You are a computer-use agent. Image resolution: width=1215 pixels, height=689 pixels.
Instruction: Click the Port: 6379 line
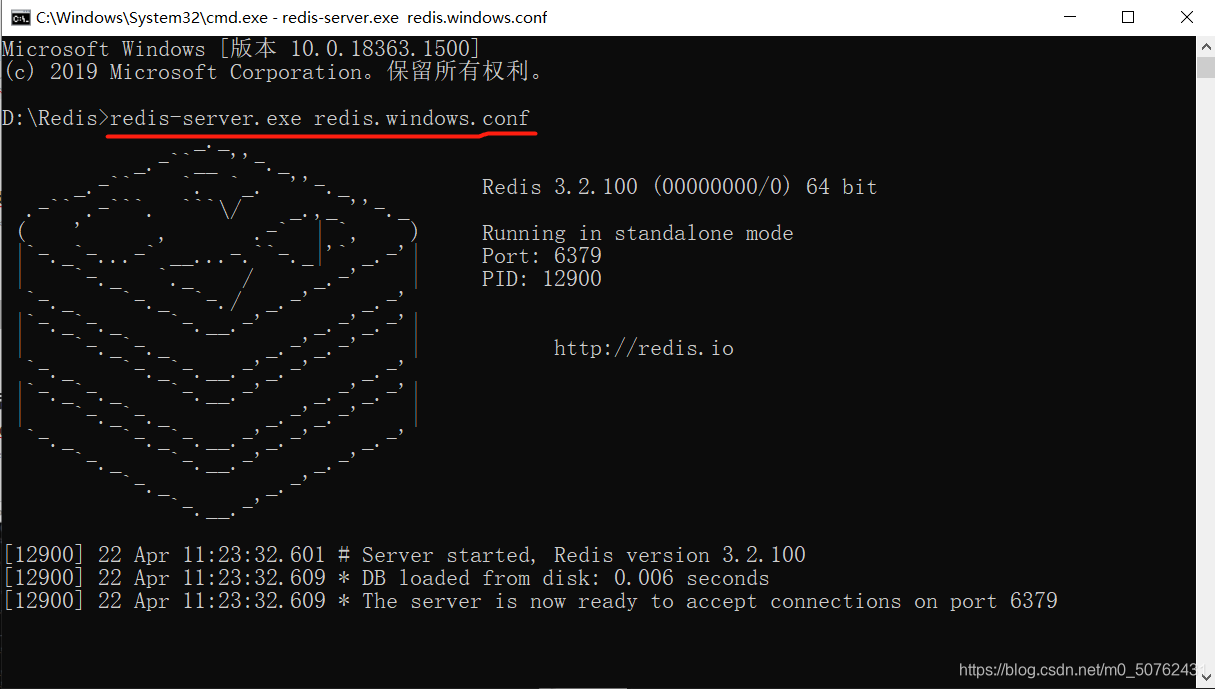[x=542, y=256]
